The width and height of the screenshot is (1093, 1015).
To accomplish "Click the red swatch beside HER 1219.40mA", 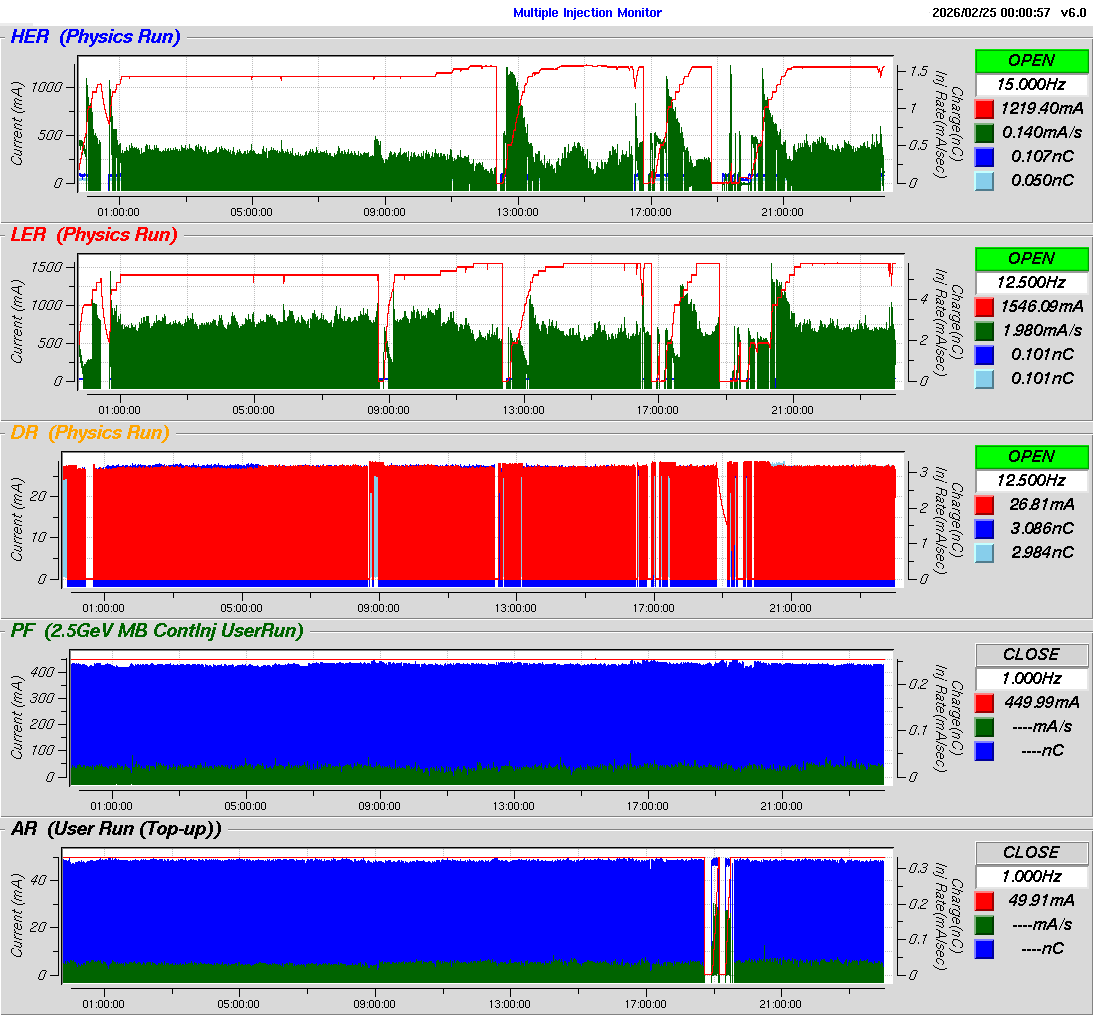I will tap(985, 108).
